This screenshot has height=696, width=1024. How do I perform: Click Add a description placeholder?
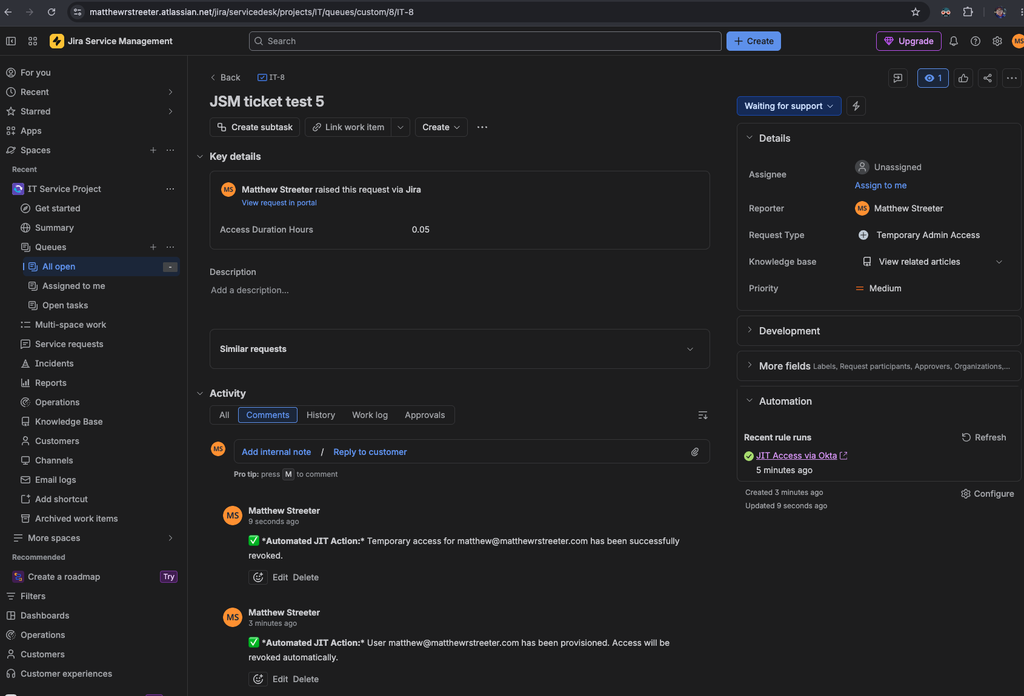tap(249, 290)
